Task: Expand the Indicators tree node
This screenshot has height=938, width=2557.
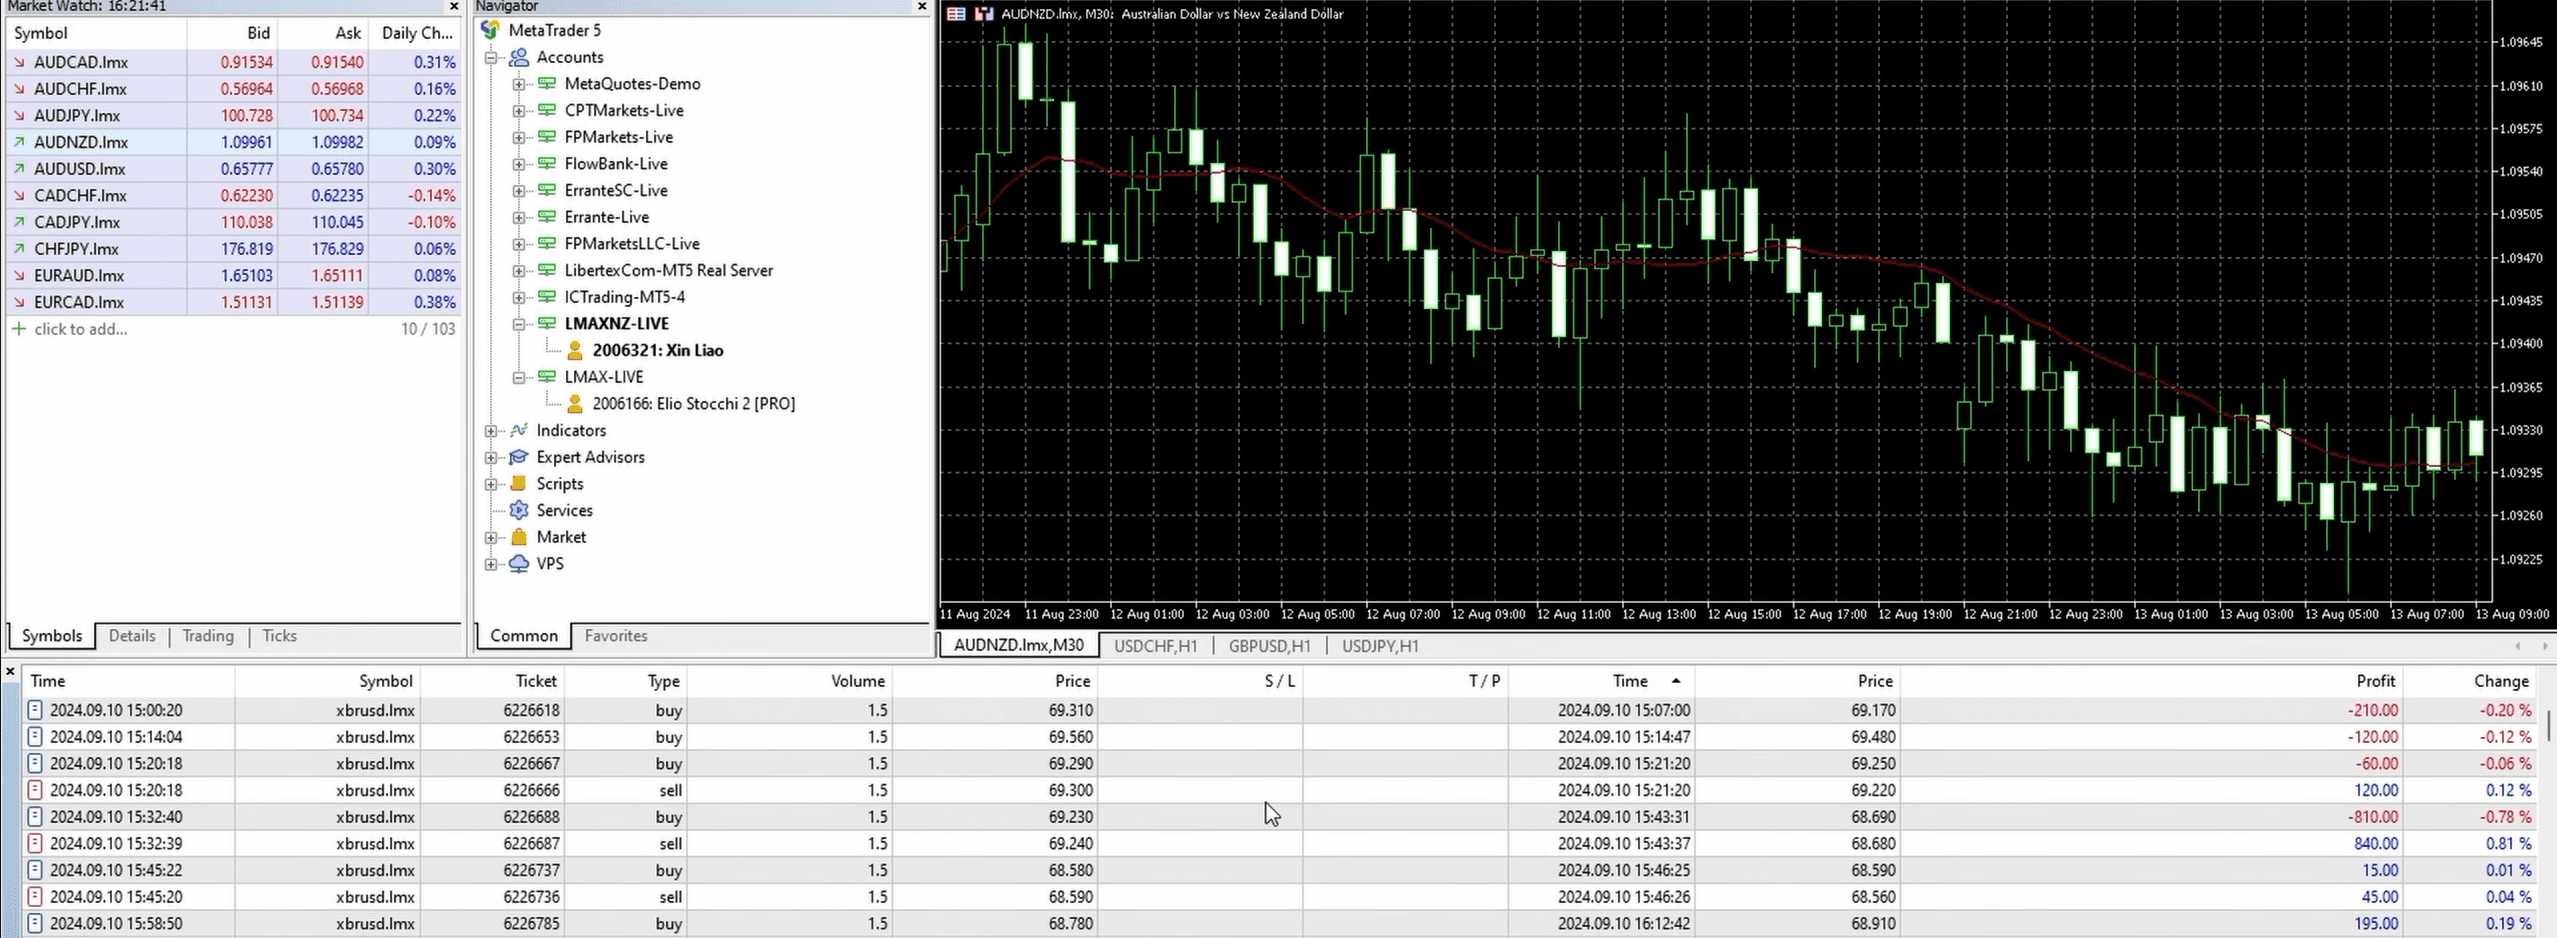Action: coord(491,431)
